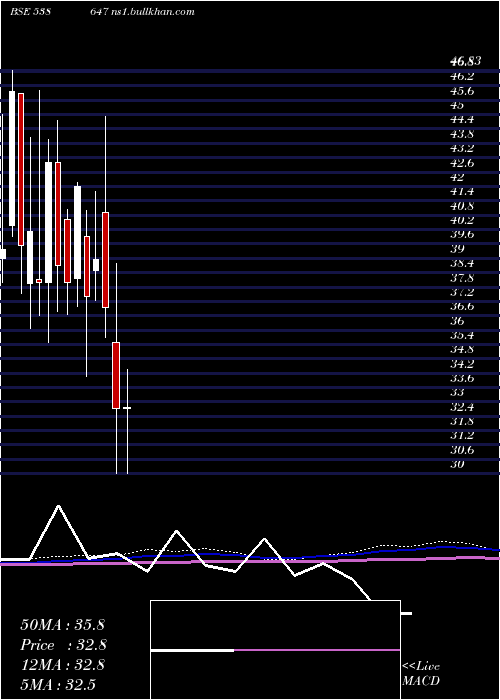Click the 43.8 axis label
Image resolution: width=500 pixels, height=700 pixels.
(462, 134)
